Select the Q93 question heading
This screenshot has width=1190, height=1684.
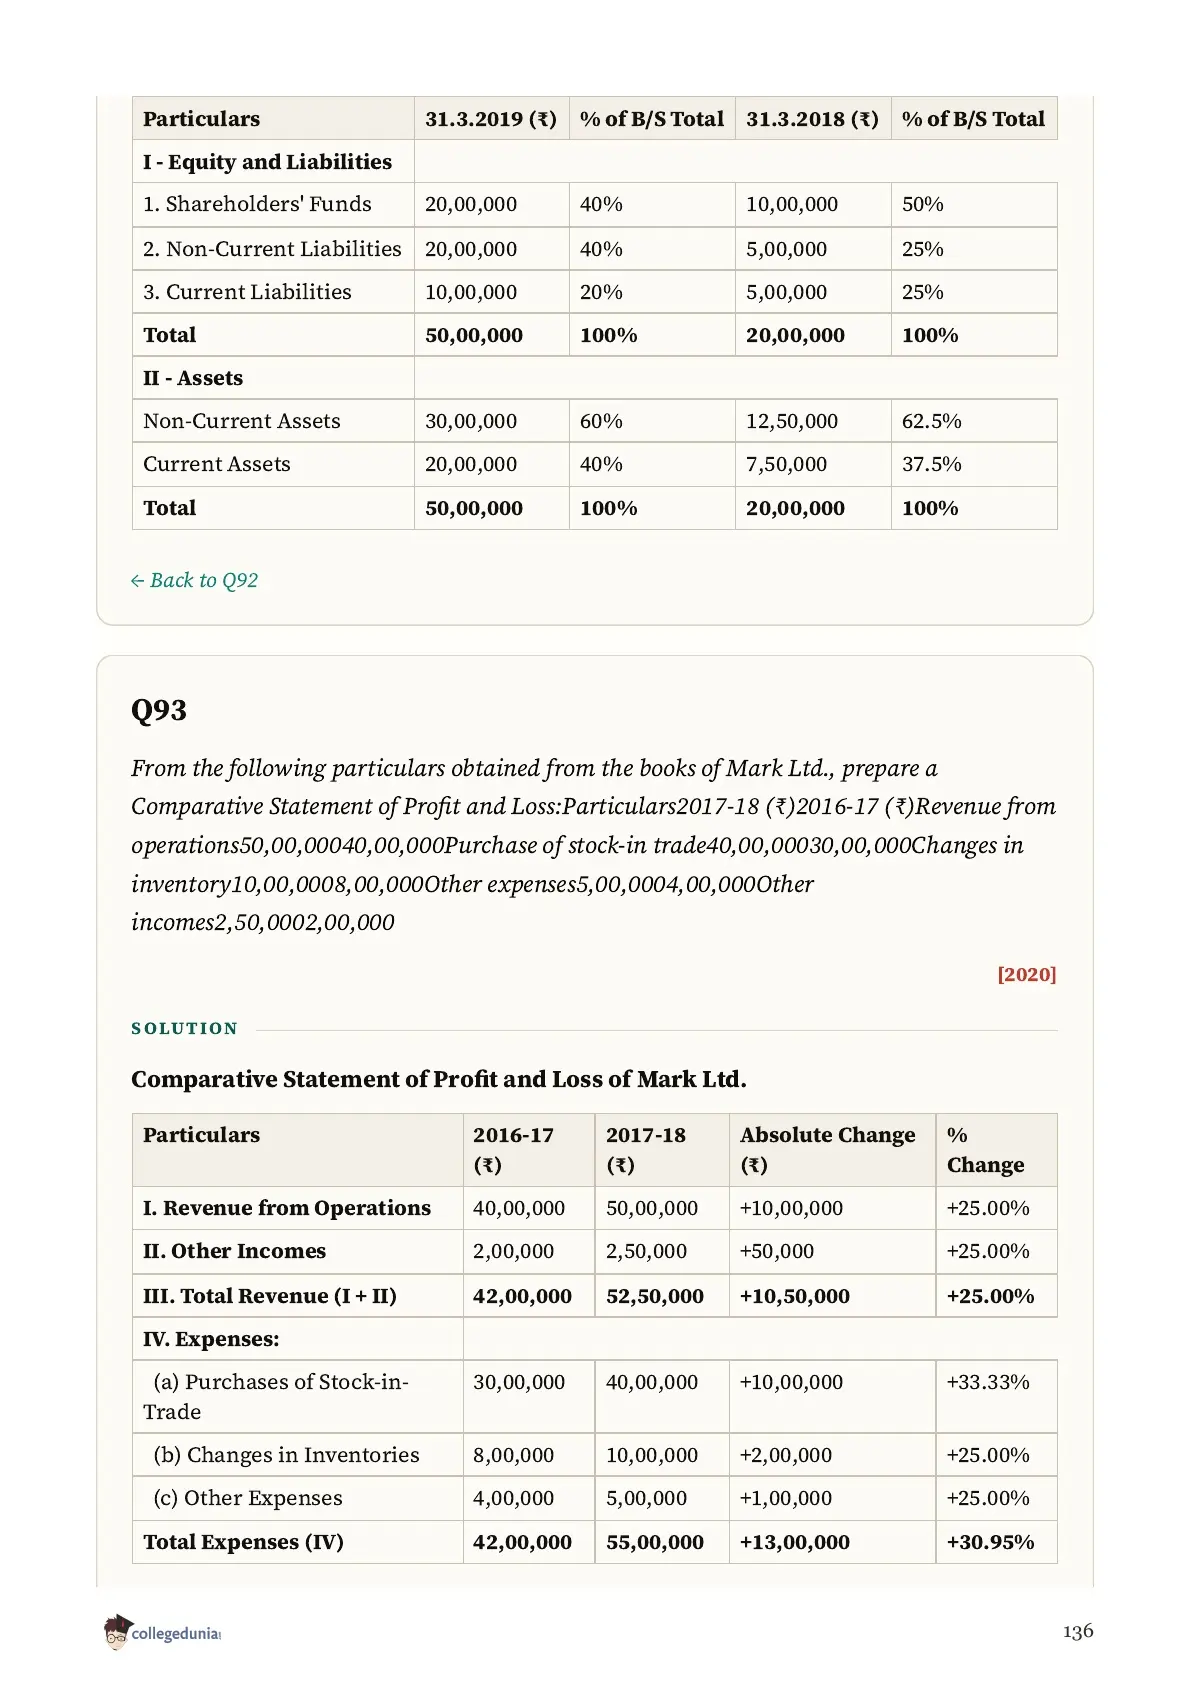[159, 710]
